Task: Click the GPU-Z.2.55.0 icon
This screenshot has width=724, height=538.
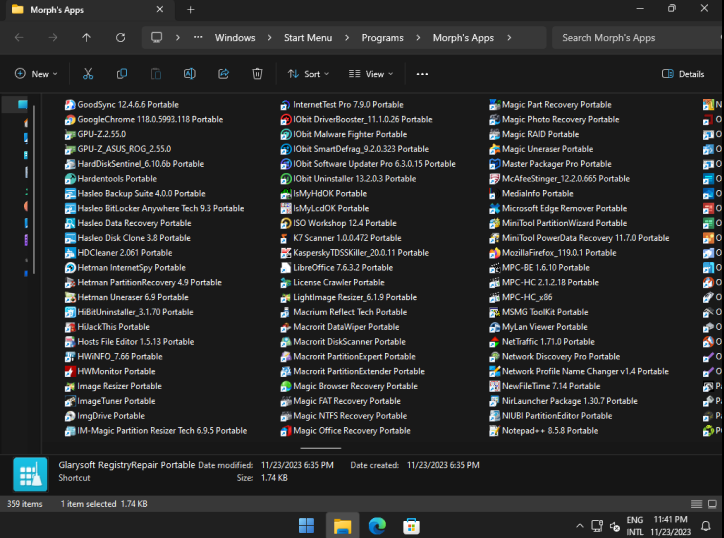Action: [x=70, y=134]
